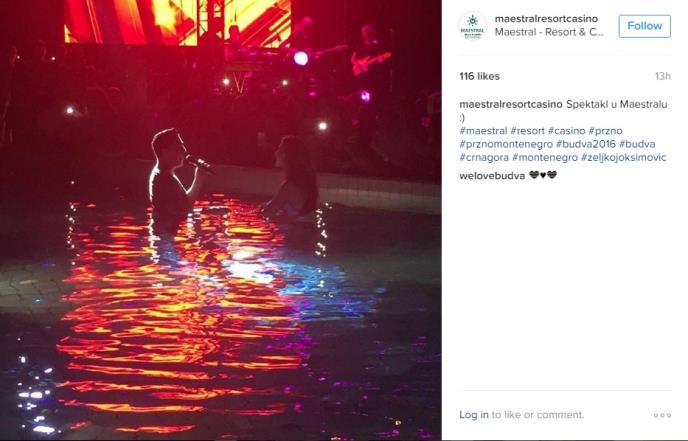Click the #crnagora hashtag

coord(484,157)
